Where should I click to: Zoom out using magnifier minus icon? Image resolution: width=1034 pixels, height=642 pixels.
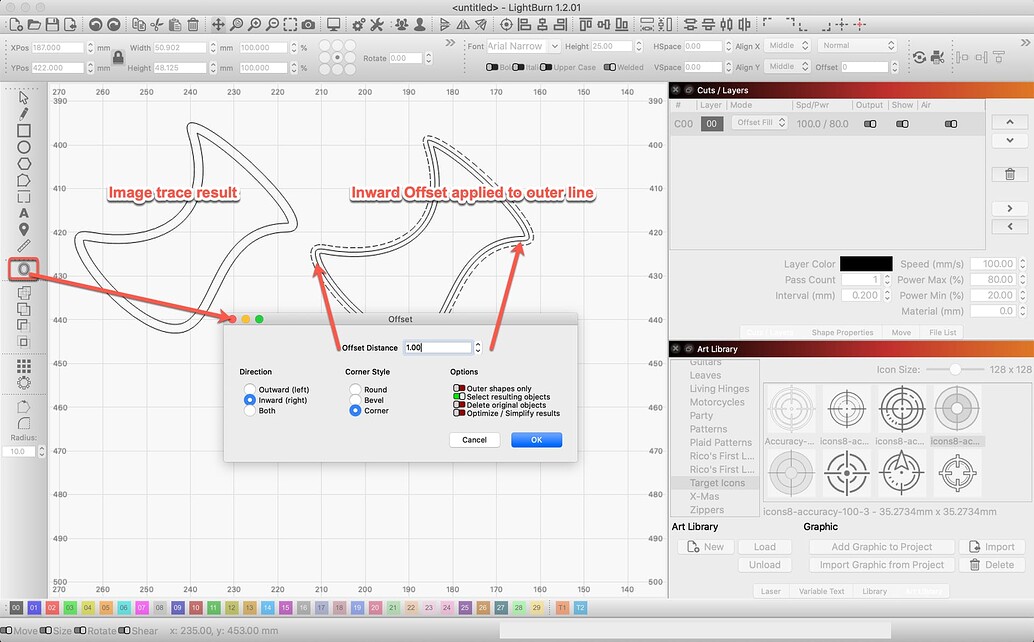click(272, 24)
